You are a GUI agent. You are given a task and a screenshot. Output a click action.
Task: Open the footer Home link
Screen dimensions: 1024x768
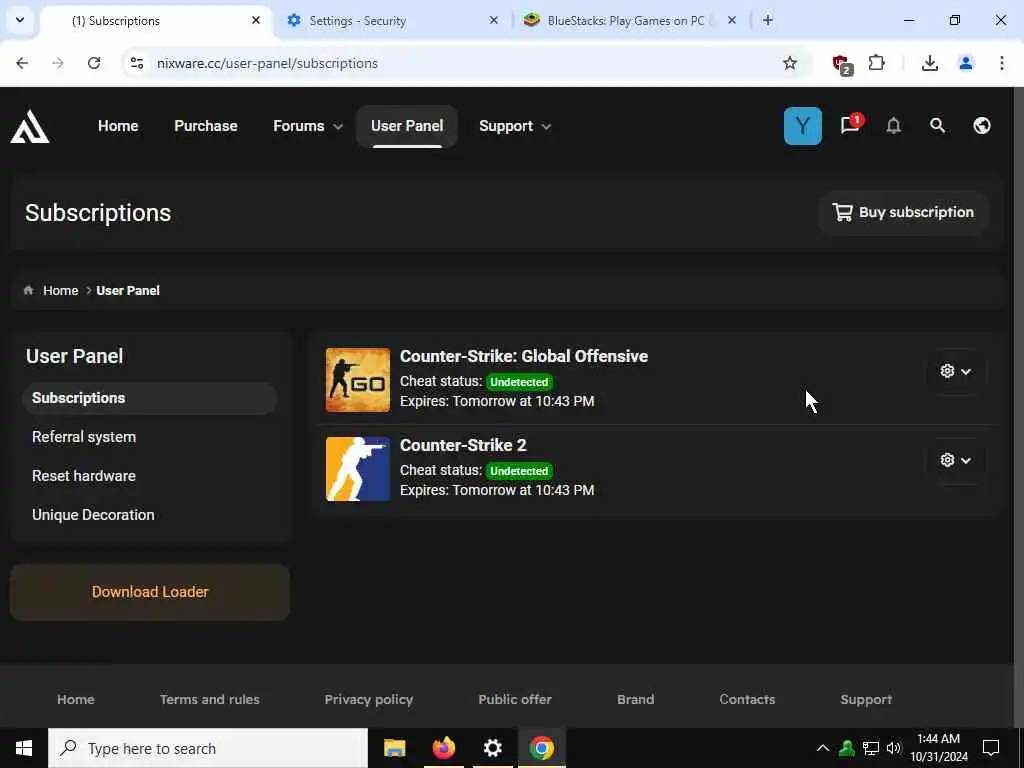point(76,699)
